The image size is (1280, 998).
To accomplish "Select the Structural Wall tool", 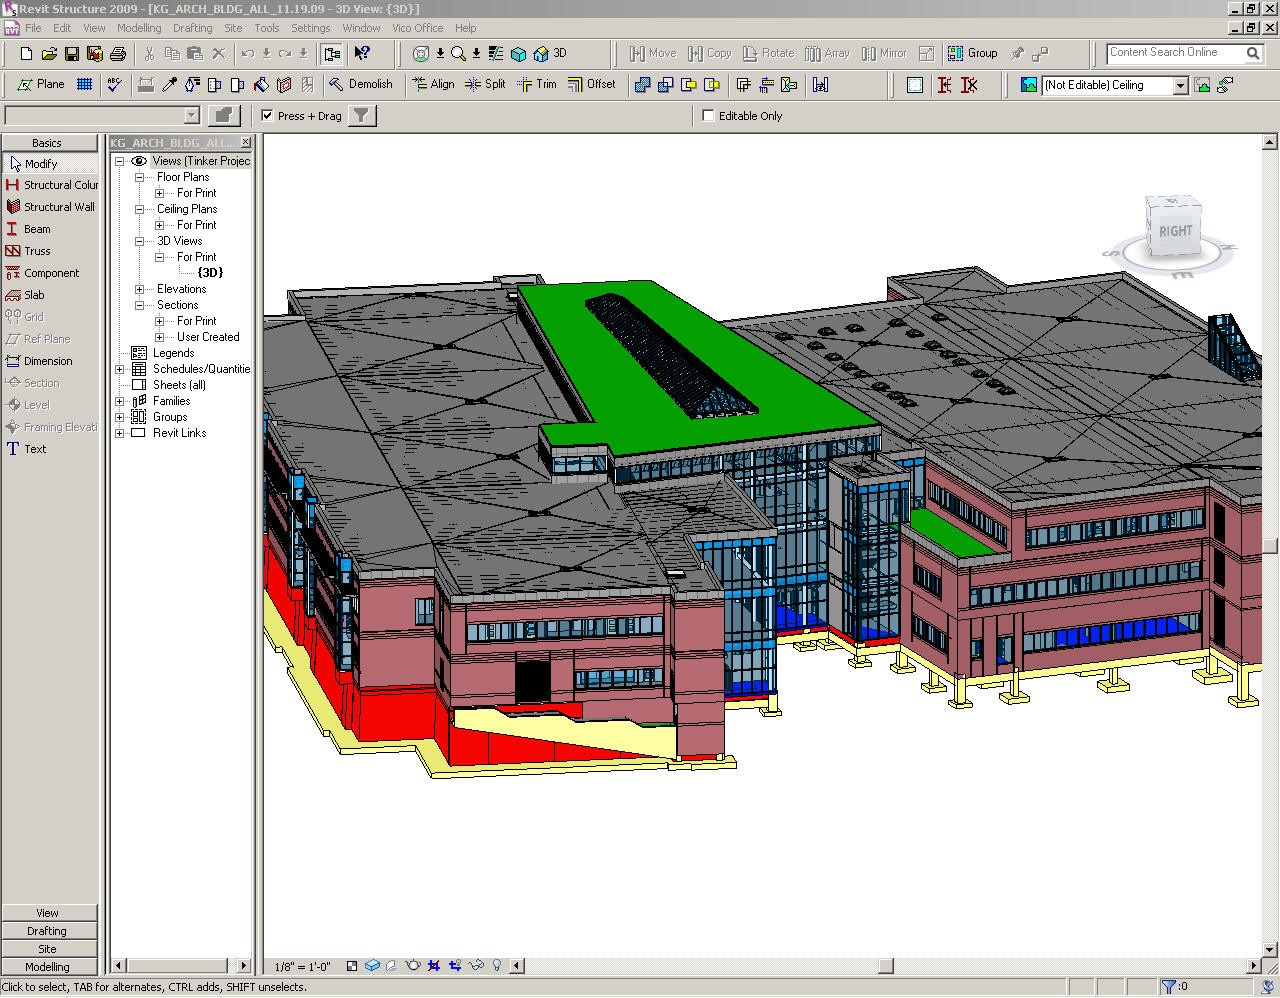I will coord(50,207).
